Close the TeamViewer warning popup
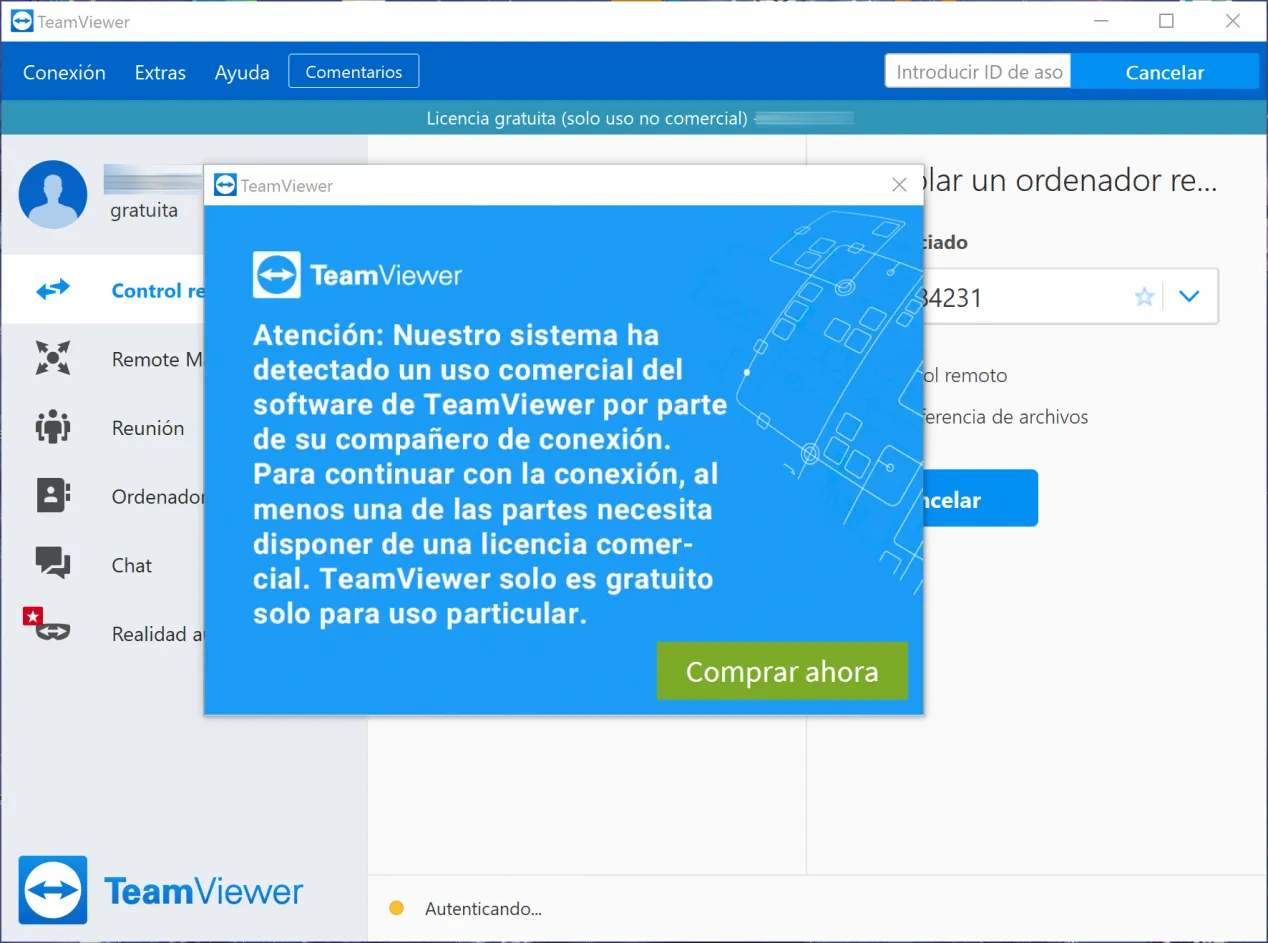Image resolution: width=1268 pixels, height=943 pixels. (x=899, y=185)
